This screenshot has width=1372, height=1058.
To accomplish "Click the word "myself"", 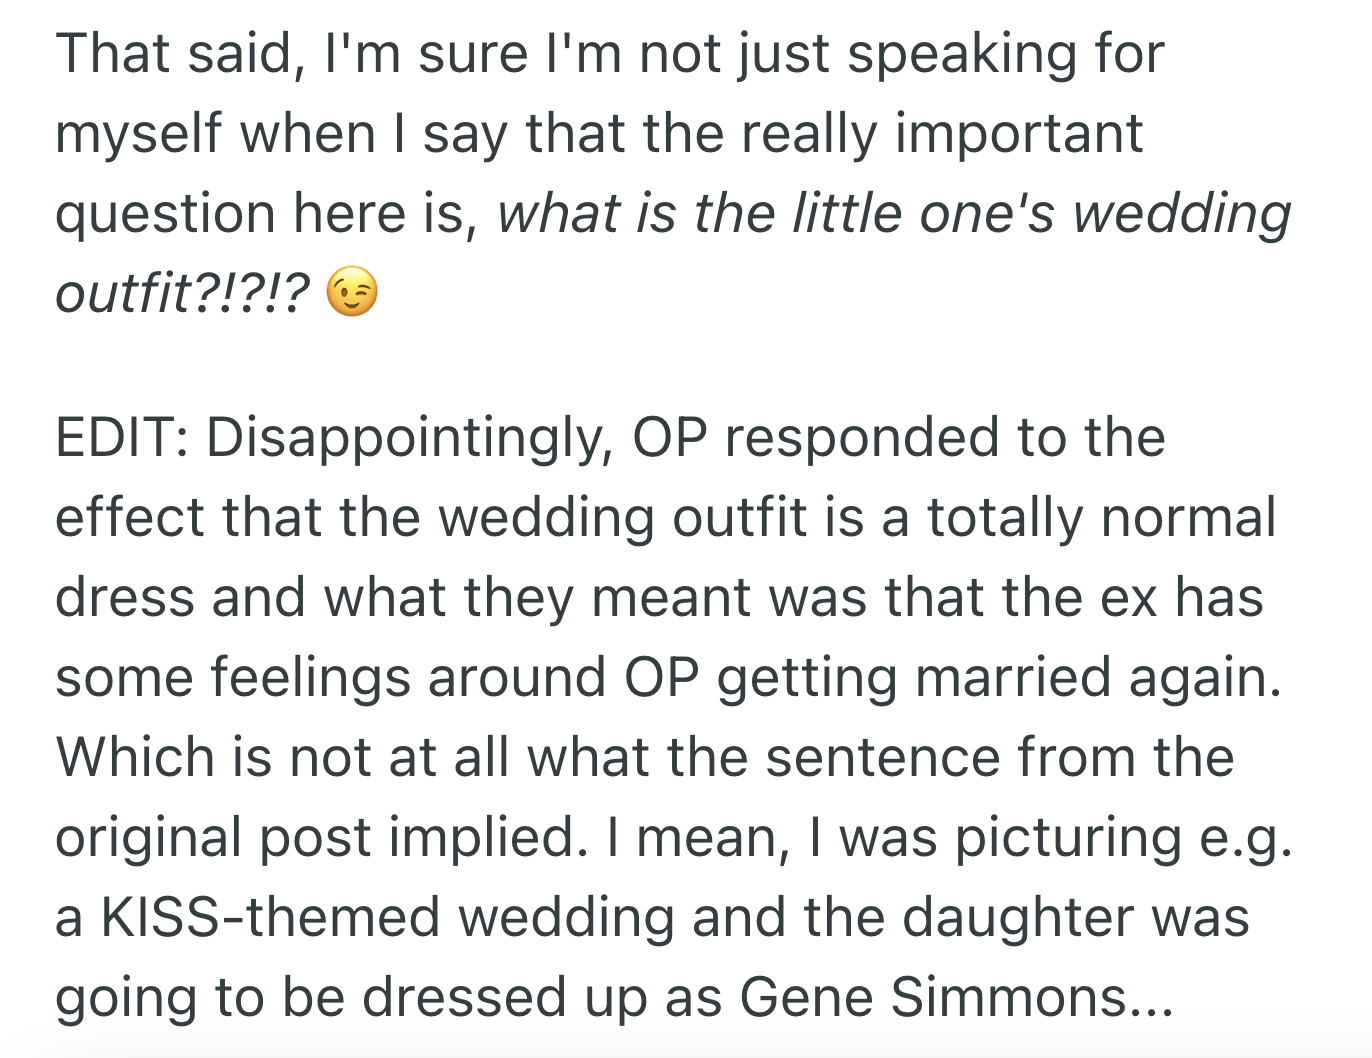I will (138, 134).
